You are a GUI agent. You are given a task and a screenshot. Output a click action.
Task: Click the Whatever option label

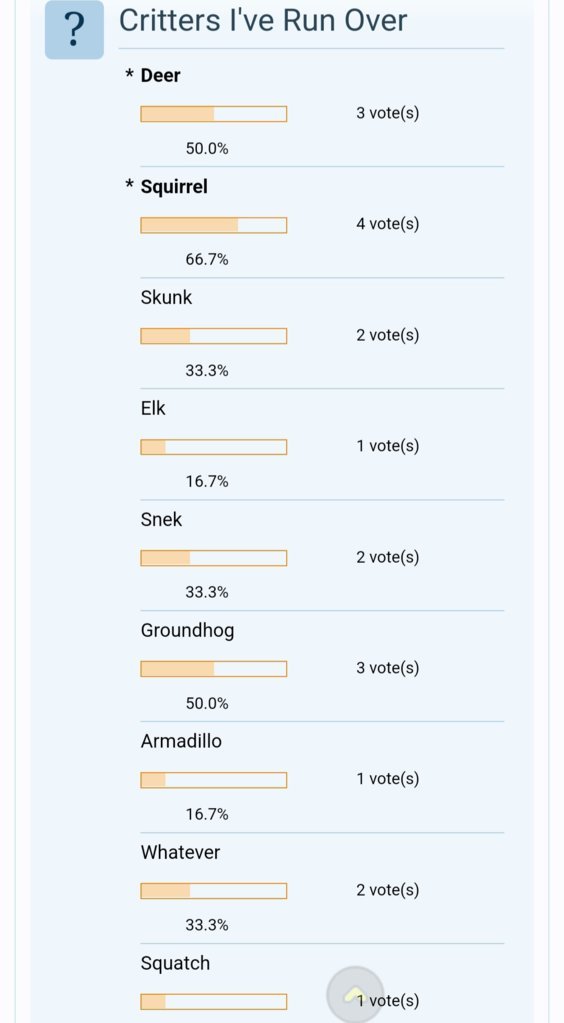click(180, 852)
